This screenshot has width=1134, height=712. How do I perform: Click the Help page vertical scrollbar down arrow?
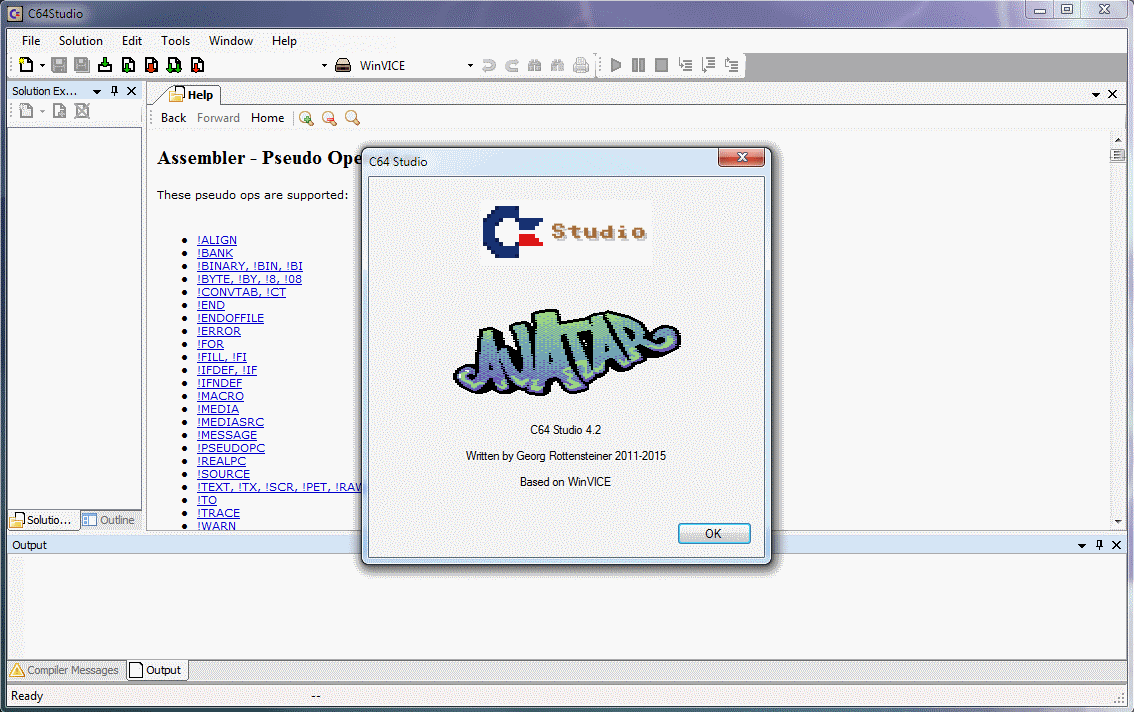pos(1118,521)
